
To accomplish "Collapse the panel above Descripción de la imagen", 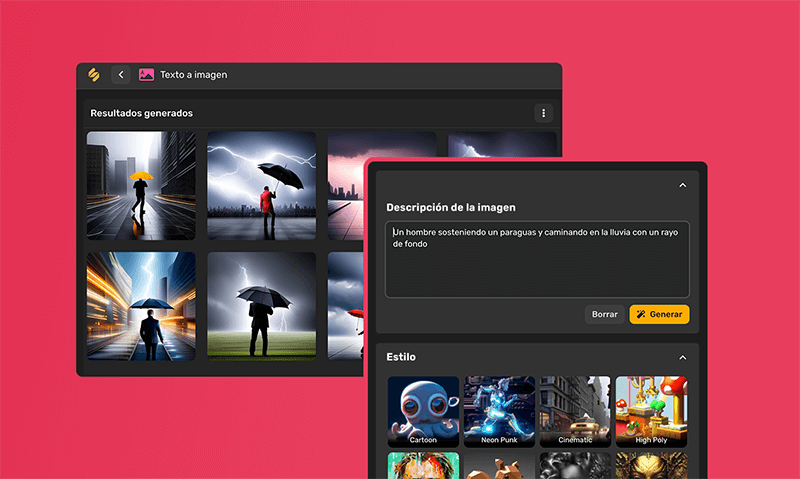I will click(683, 185).
